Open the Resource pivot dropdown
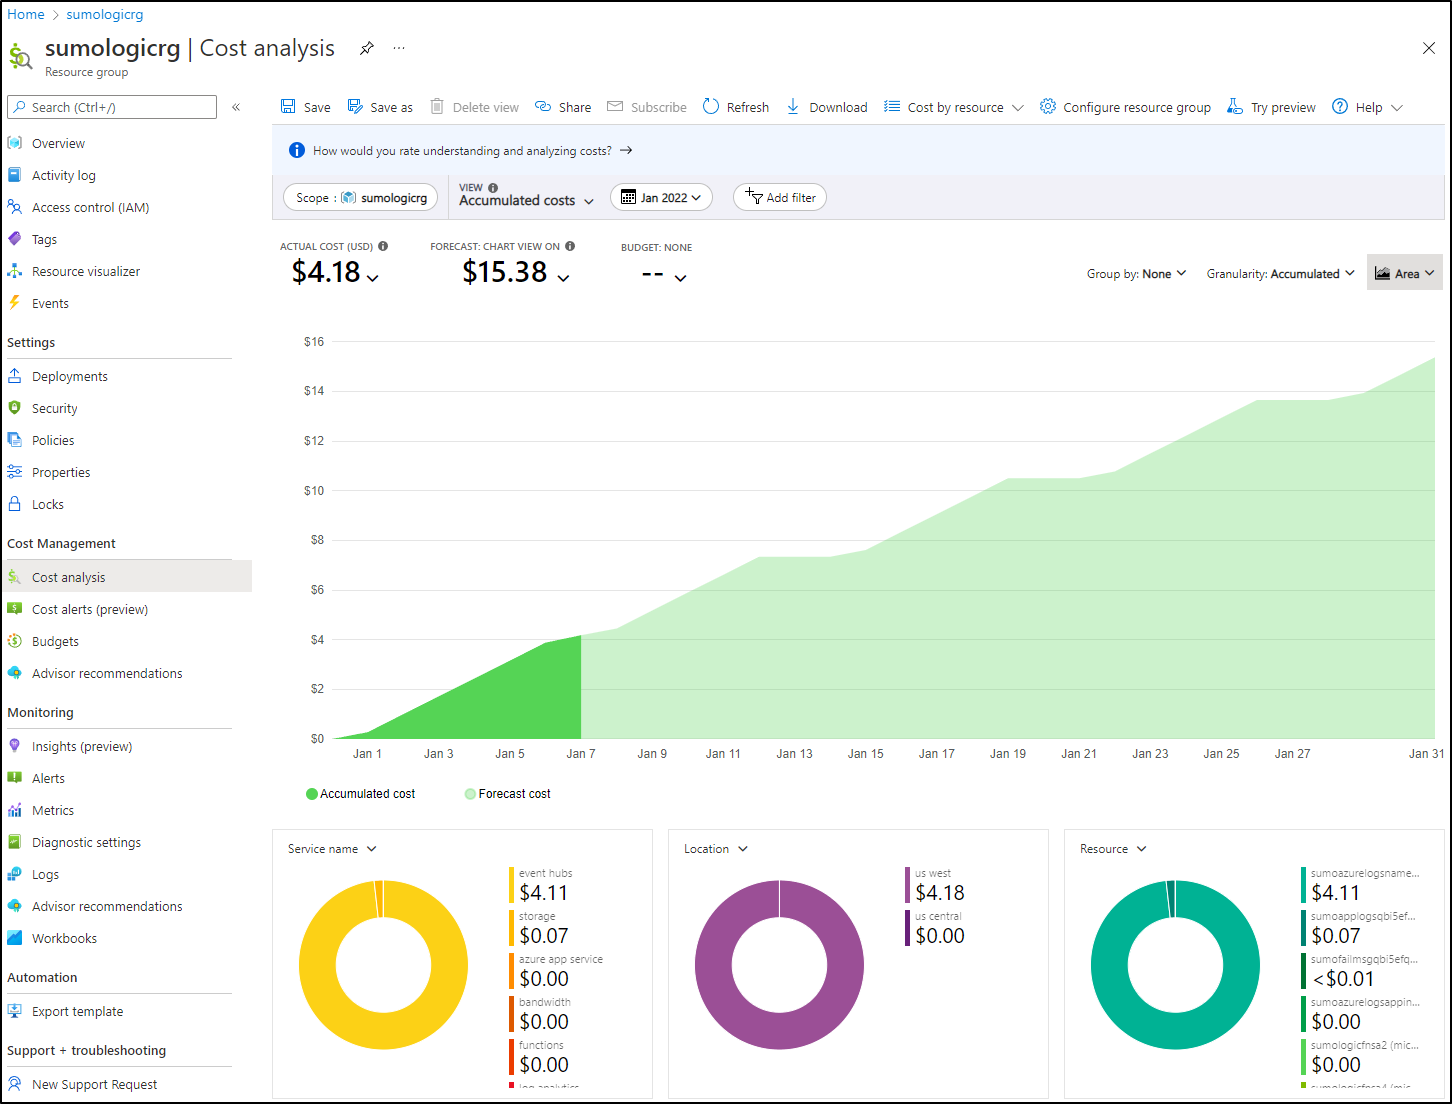Image resolution: width=1452 pixels, height=1104 pixels. (x=1113, y=849)
